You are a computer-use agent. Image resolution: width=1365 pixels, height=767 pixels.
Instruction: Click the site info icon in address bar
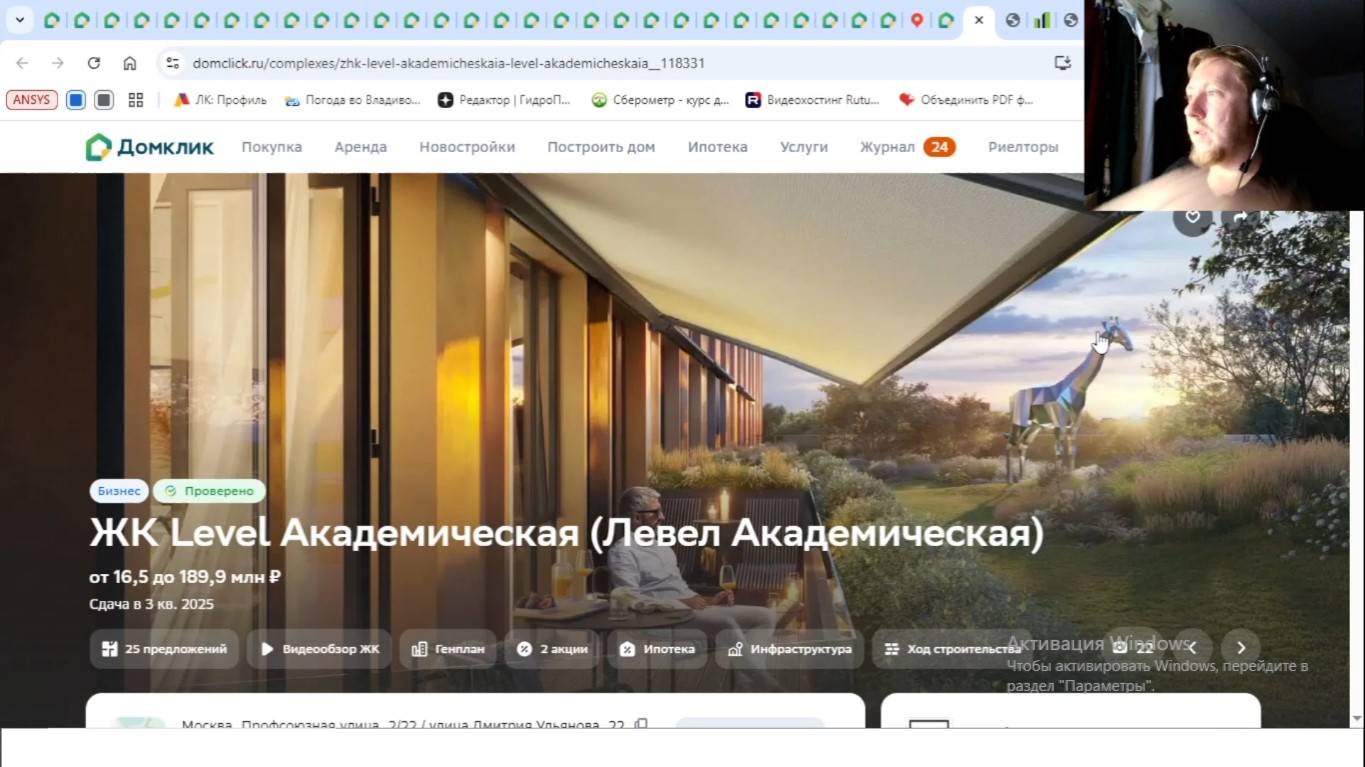tap(172, 63)
